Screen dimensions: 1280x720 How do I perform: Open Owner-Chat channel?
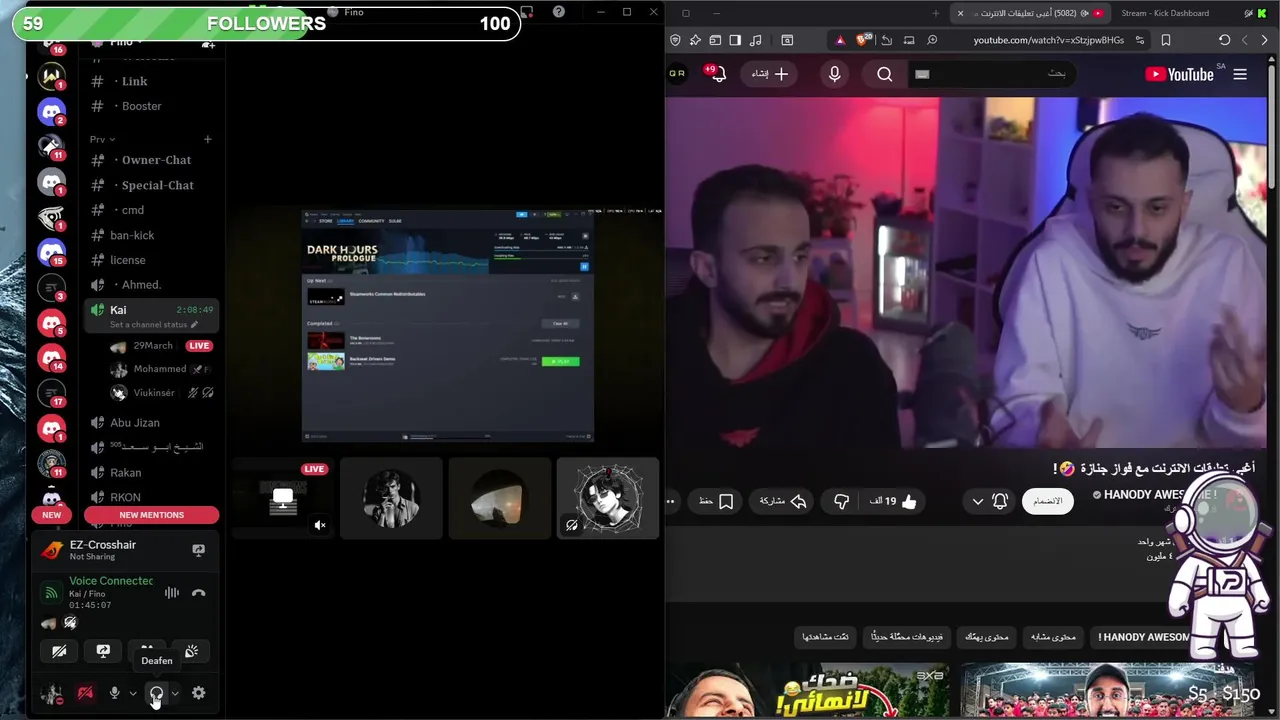click(151, 160)
